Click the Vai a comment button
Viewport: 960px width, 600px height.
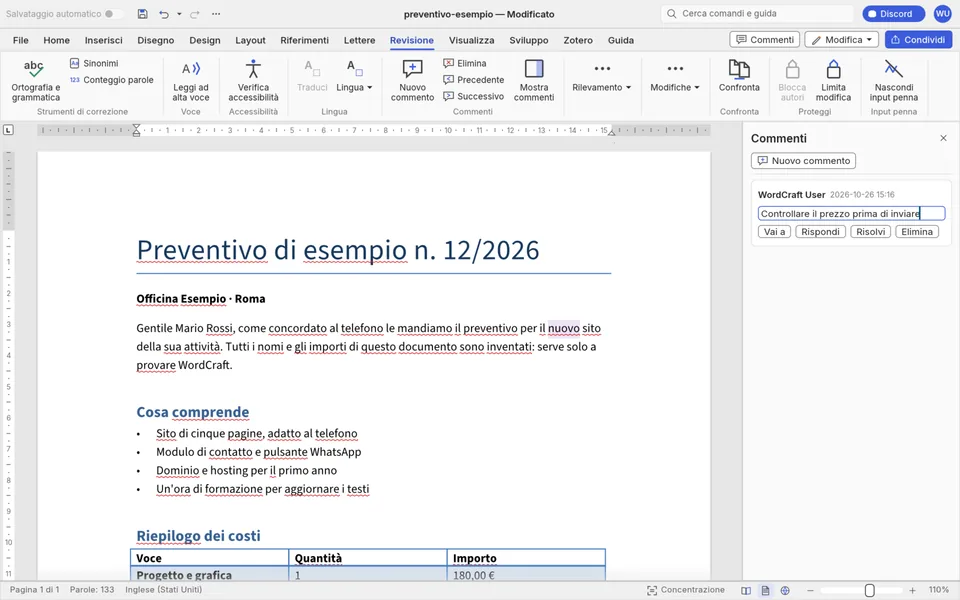(774, 231)
